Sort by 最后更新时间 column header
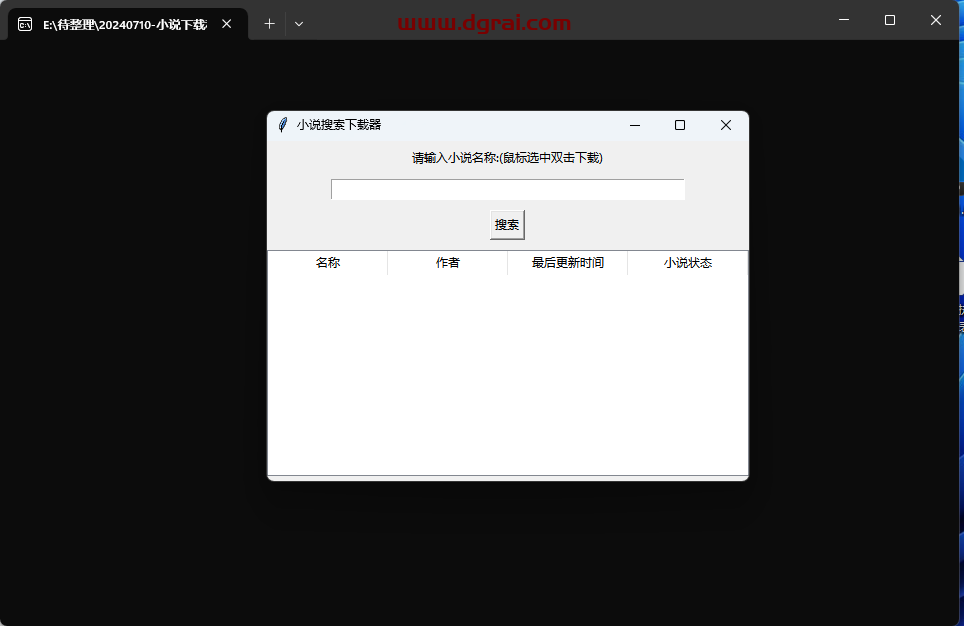The image size is (964, 626). 567,263
